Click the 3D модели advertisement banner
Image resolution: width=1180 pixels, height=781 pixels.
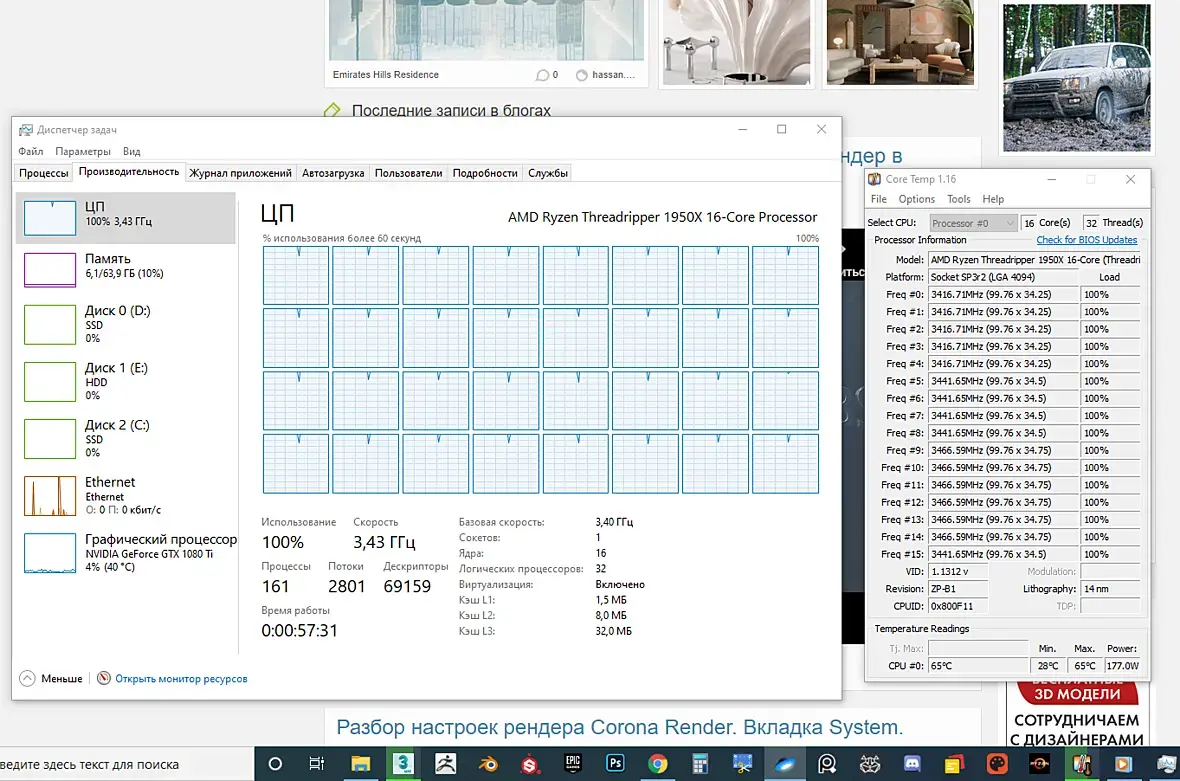[1076, 715]
